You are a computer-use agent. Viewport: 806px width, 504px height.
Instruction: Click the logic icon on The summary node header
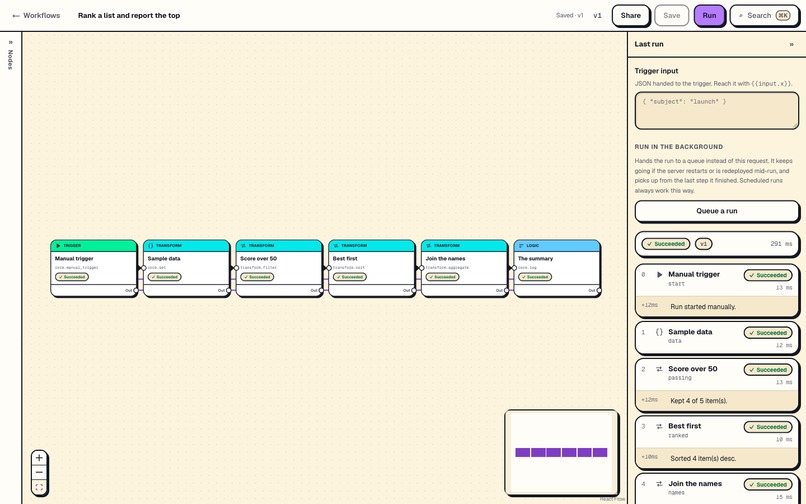[x=521, y=246]
